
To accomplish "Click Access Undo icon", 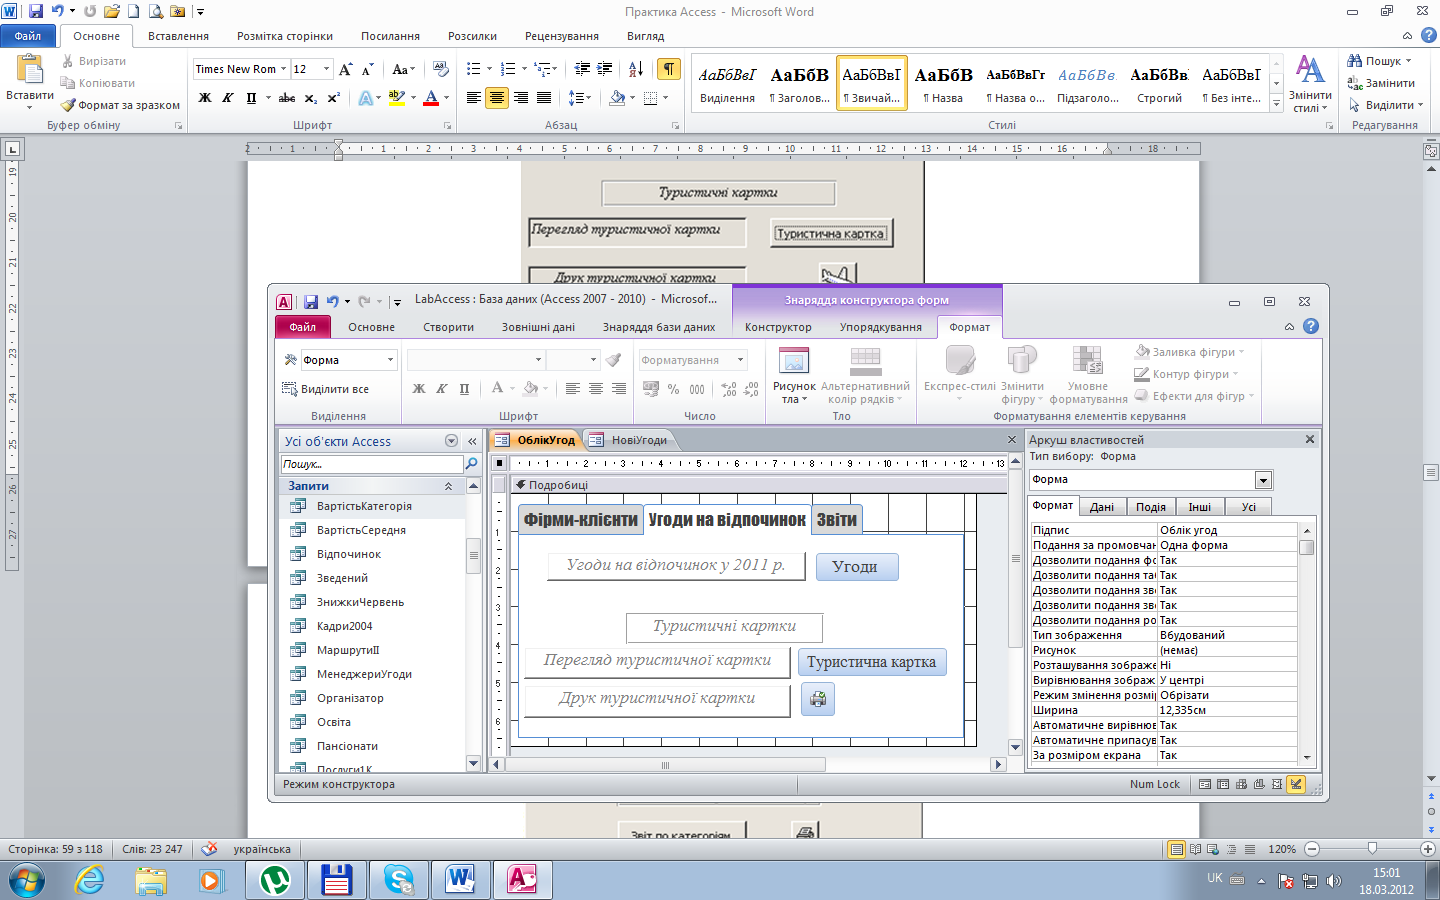I will tap(333, 301).
